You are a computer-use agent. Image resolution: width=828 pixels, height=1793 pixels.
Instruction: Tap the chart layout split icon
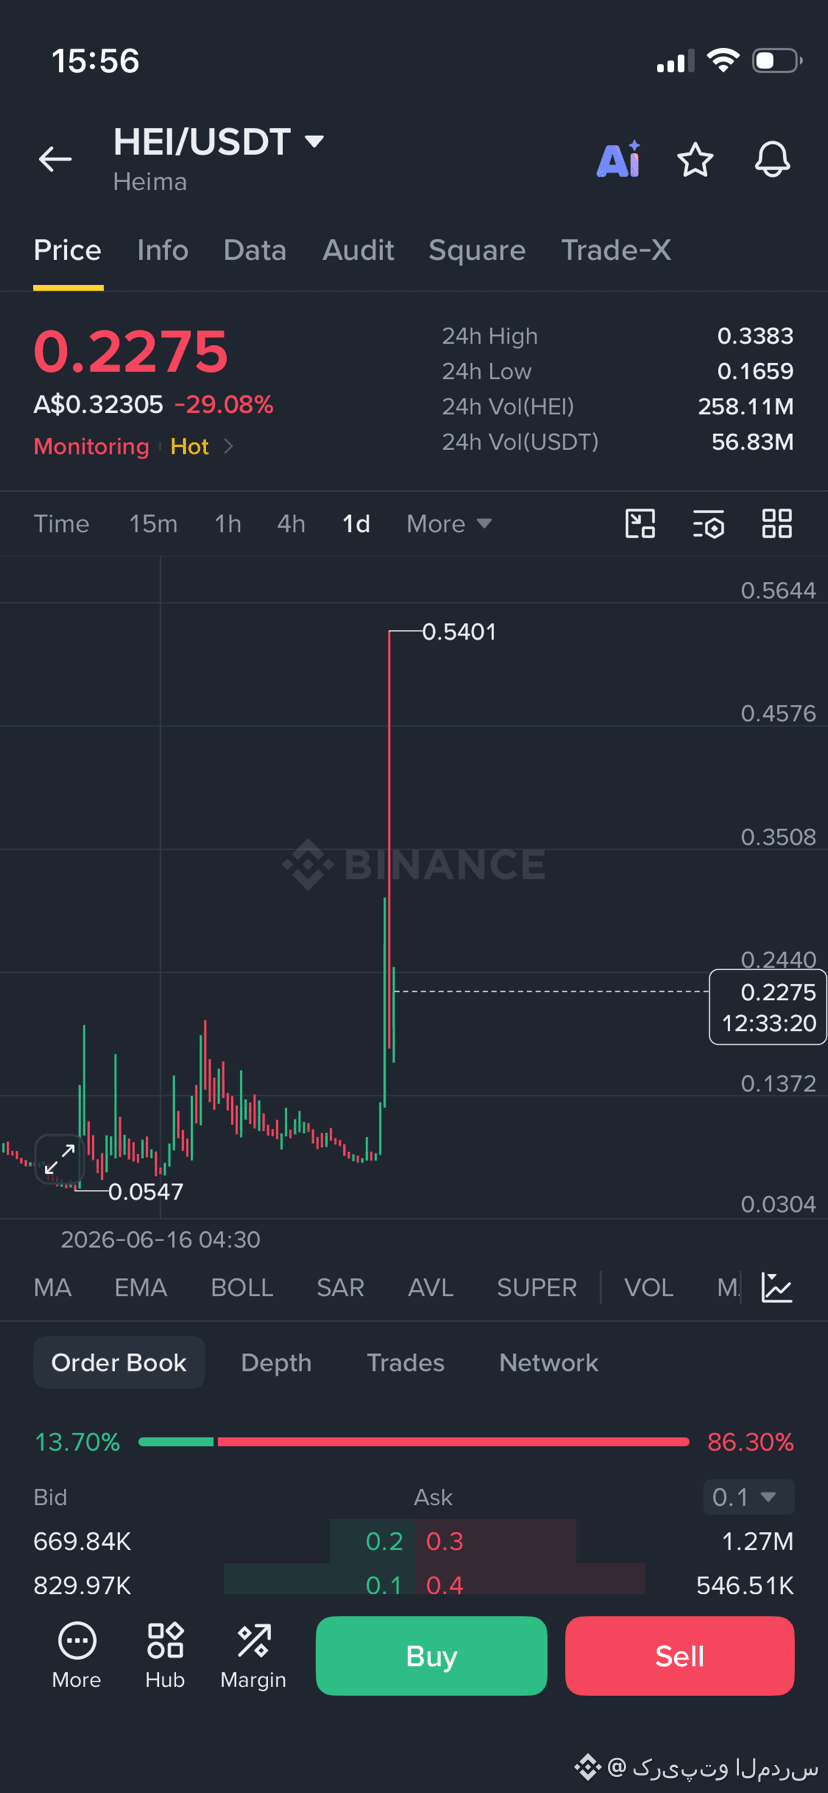pyautogui.click(x=640, y=524)
